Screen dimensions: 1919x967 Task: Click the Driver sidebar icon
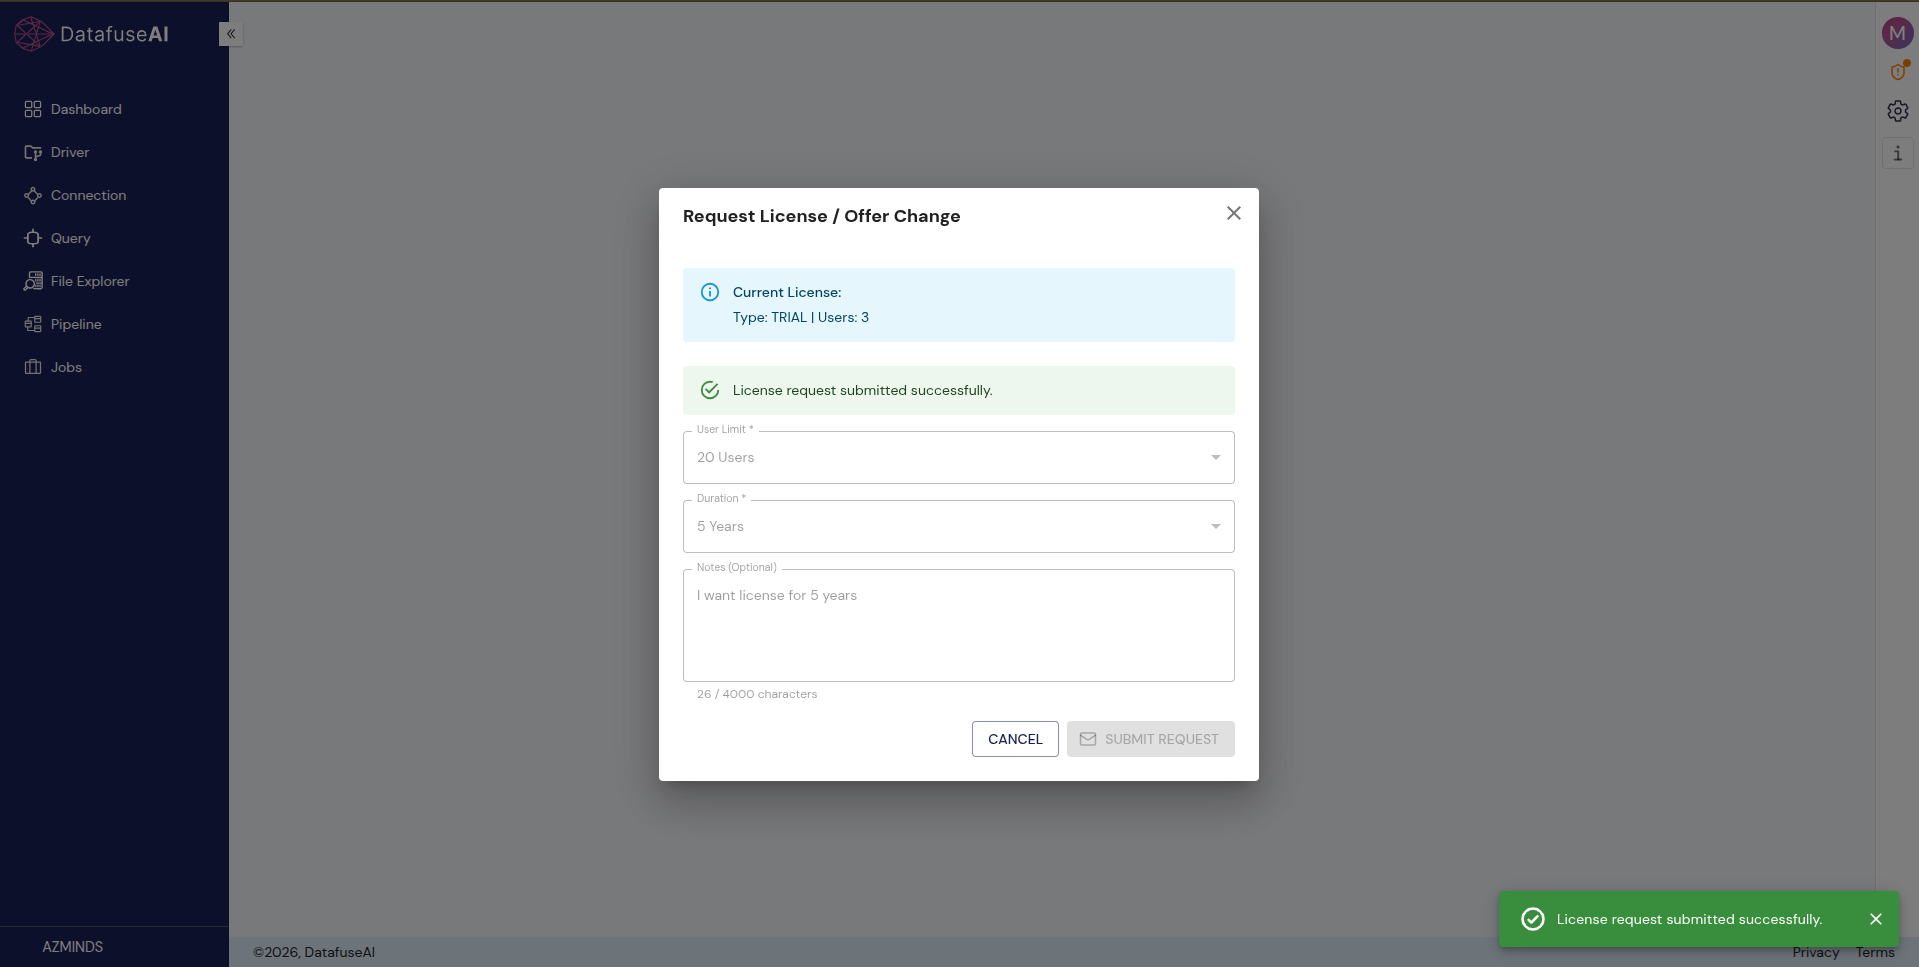point(33,152)
